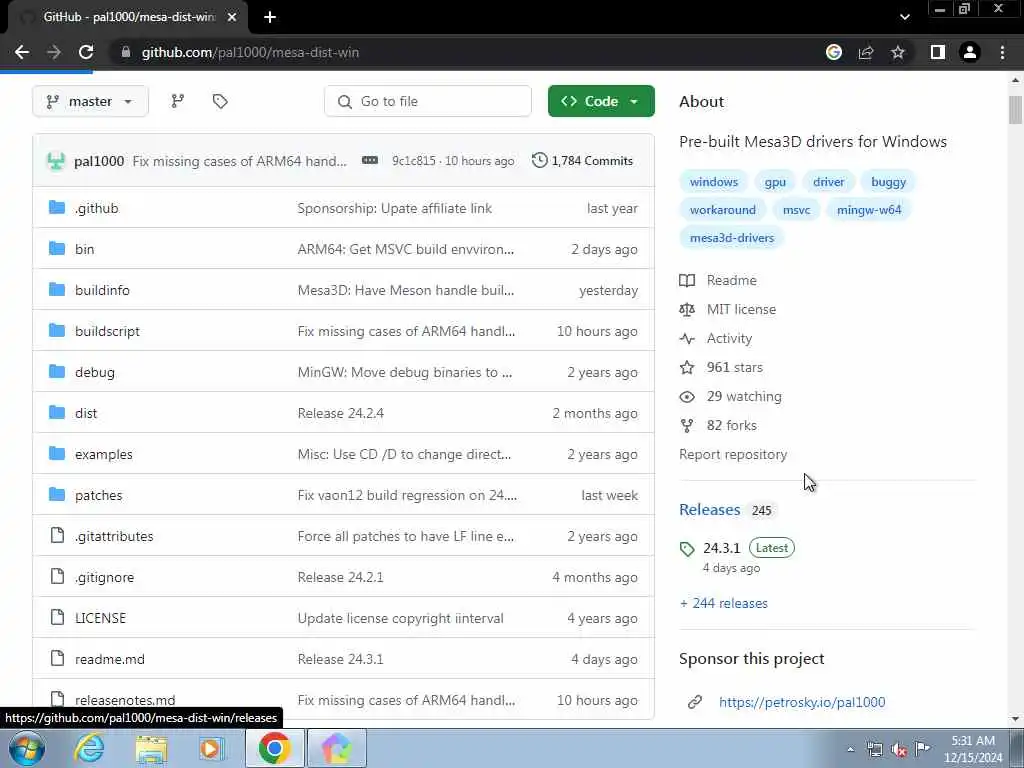
Task: Open the .gitattributes file
Action: point(114,536)
